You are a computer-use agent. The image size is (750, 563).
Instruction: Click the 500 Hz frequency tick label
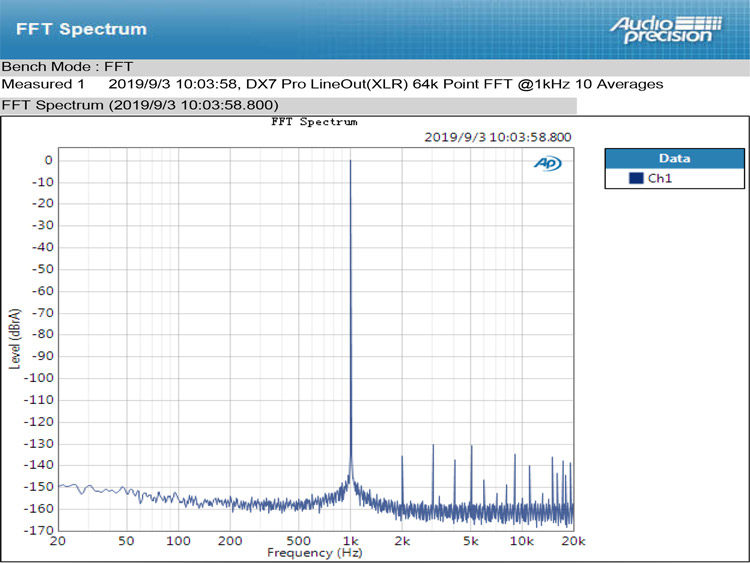(x=298, y=541)
